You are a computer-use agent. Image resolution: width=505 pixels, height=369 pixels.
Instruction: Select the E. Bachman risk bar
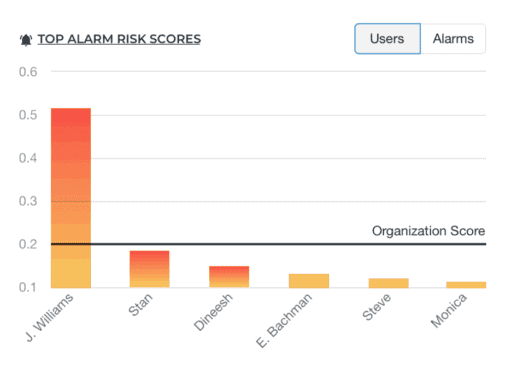click(309, 281)
